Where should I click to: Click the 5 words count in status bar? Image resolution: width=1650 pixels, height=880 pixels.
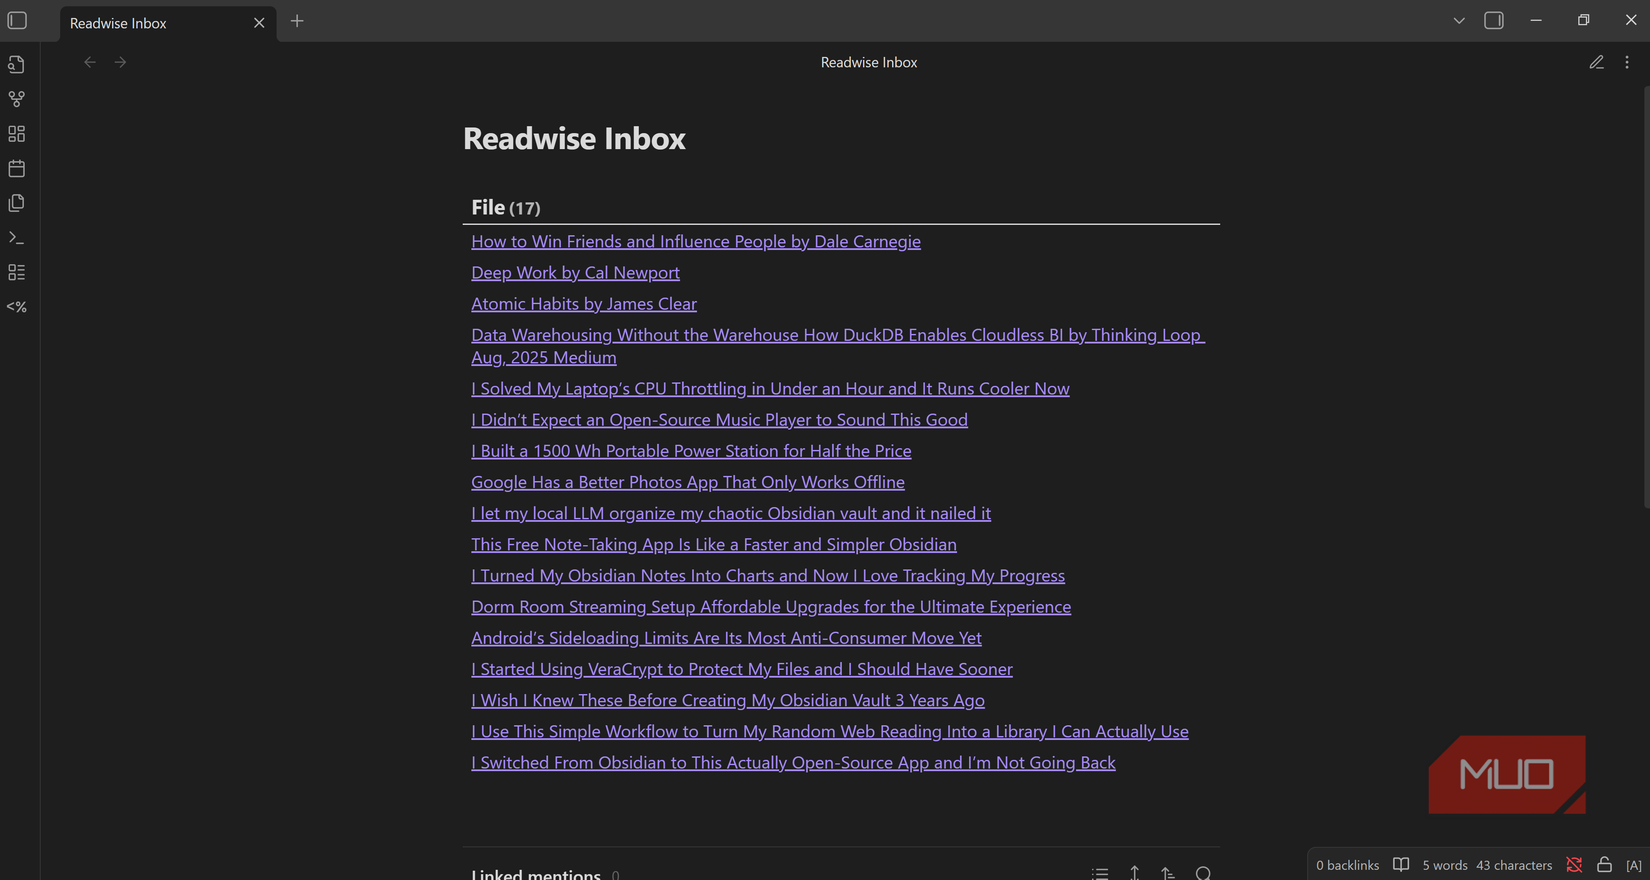pos(1445,865)
